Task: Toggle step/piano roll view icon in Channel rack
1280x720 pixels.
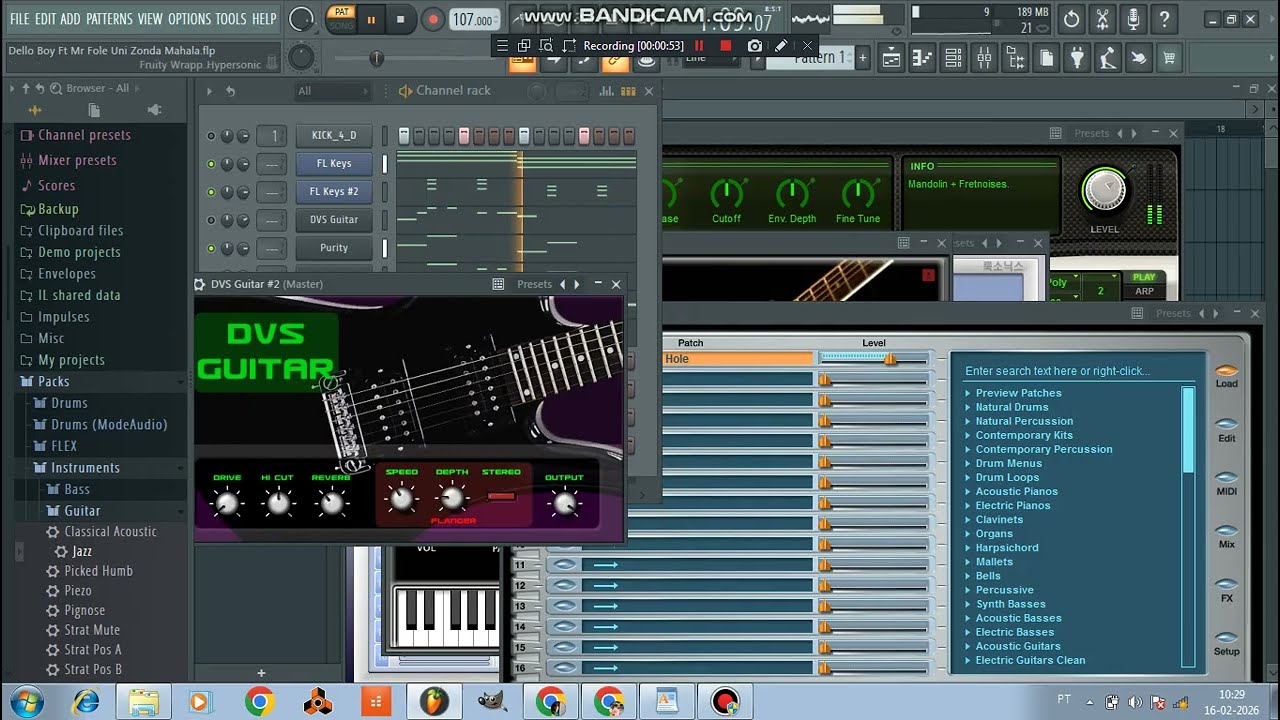Action: click(628, 91)
